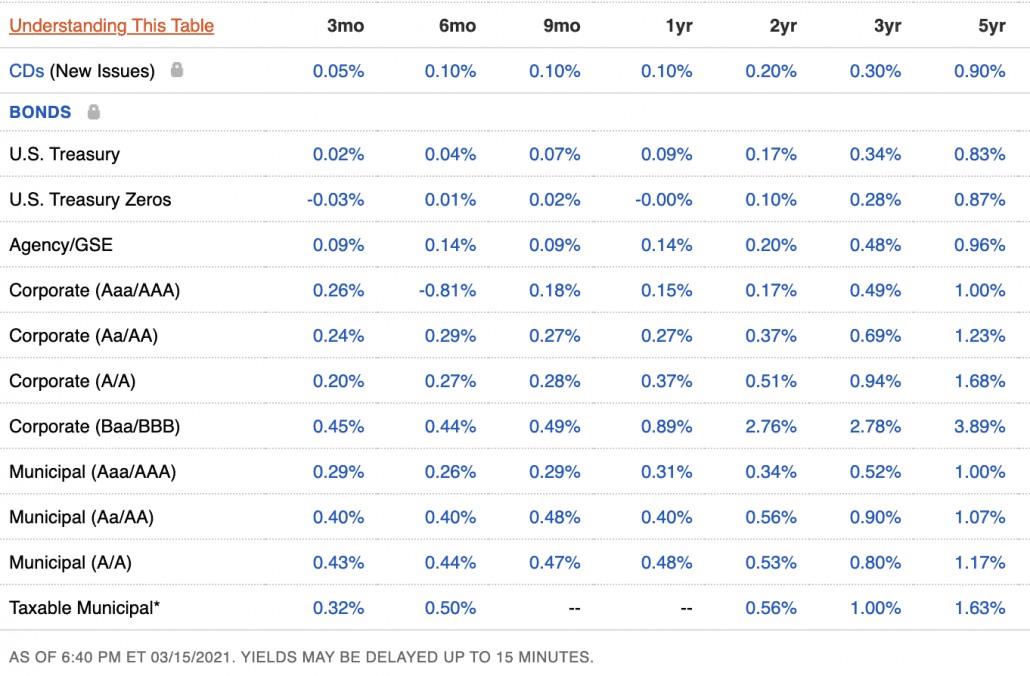Open the CDs link
1030x676 pixels.
[x=27, y=71]
